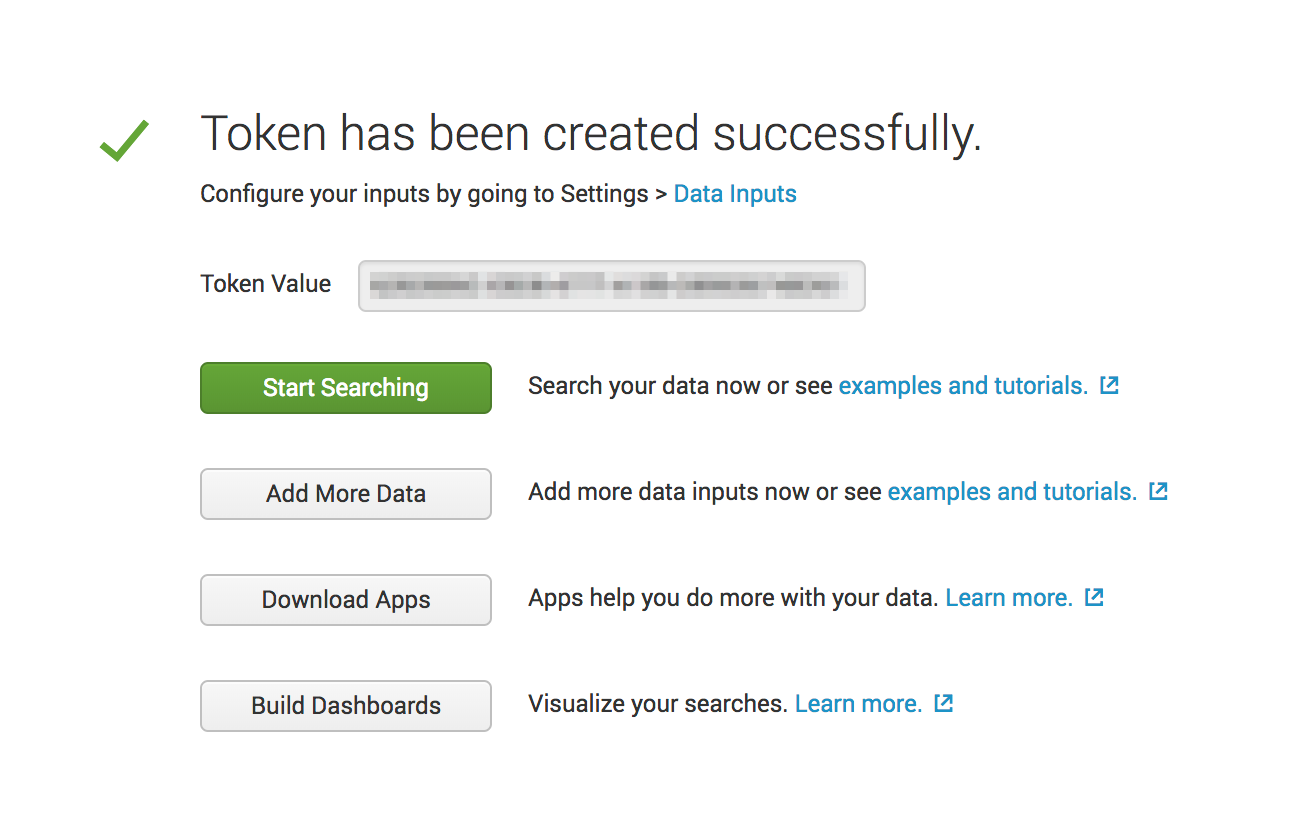Click the Add More Data button
The width and height of the screenshot is (1290, 834).
tap(345, 494)
